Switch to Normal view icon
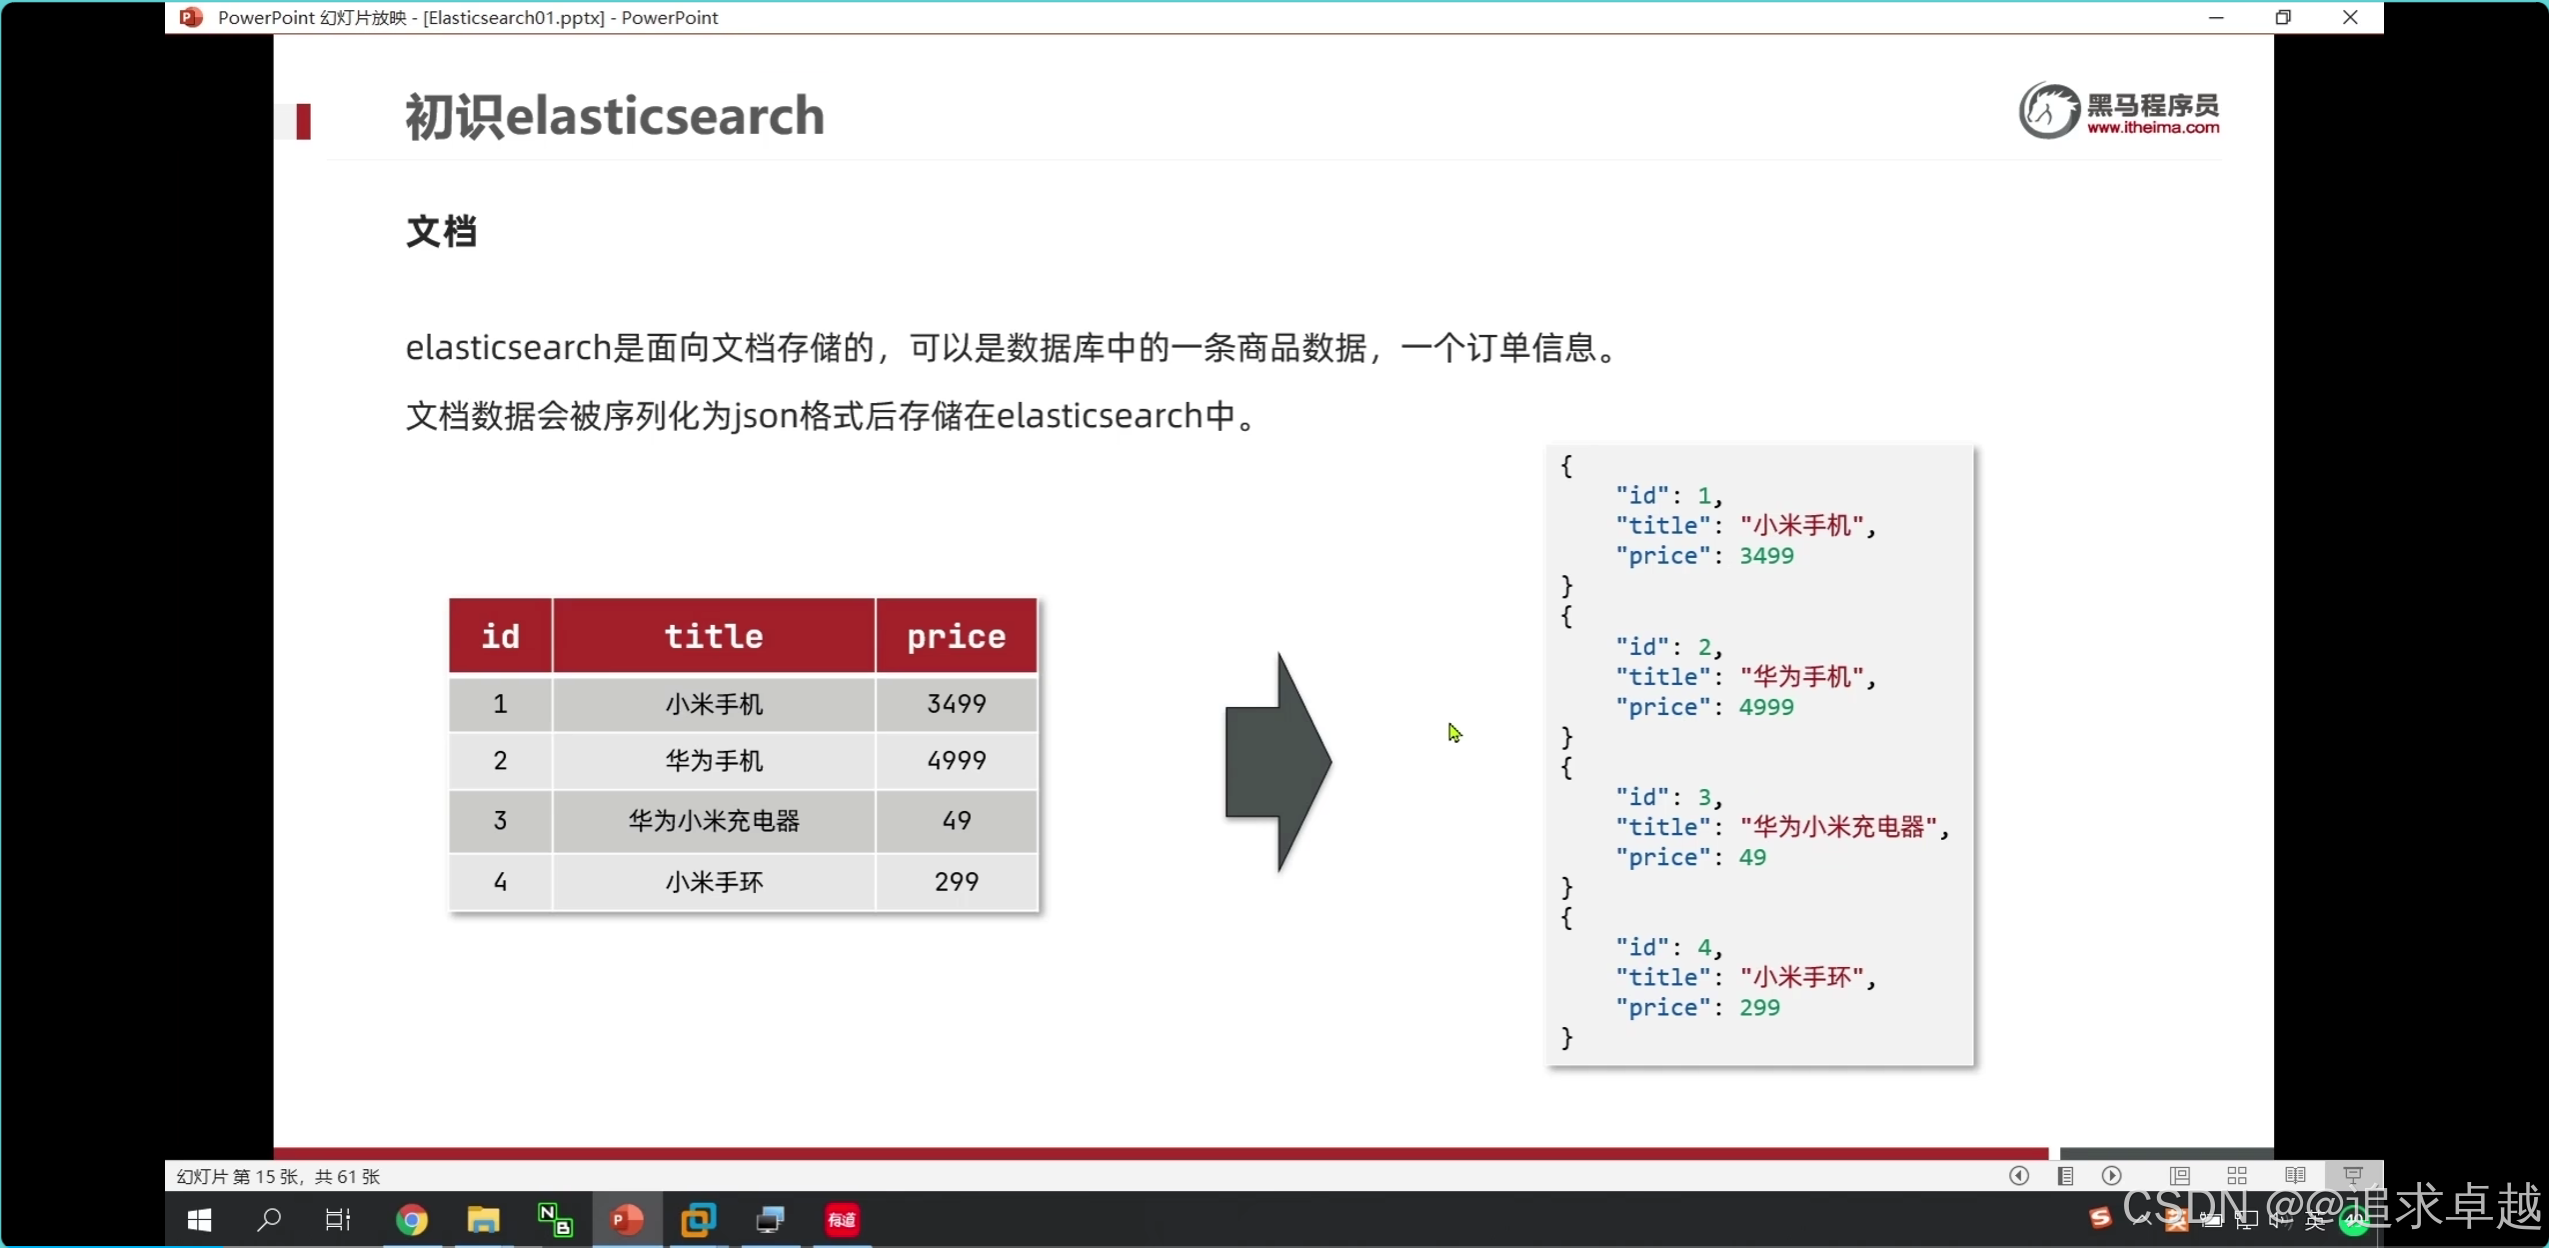Image resolution: width=2549 pixels, height=1248 pixels. [x=2180, y=1176]
